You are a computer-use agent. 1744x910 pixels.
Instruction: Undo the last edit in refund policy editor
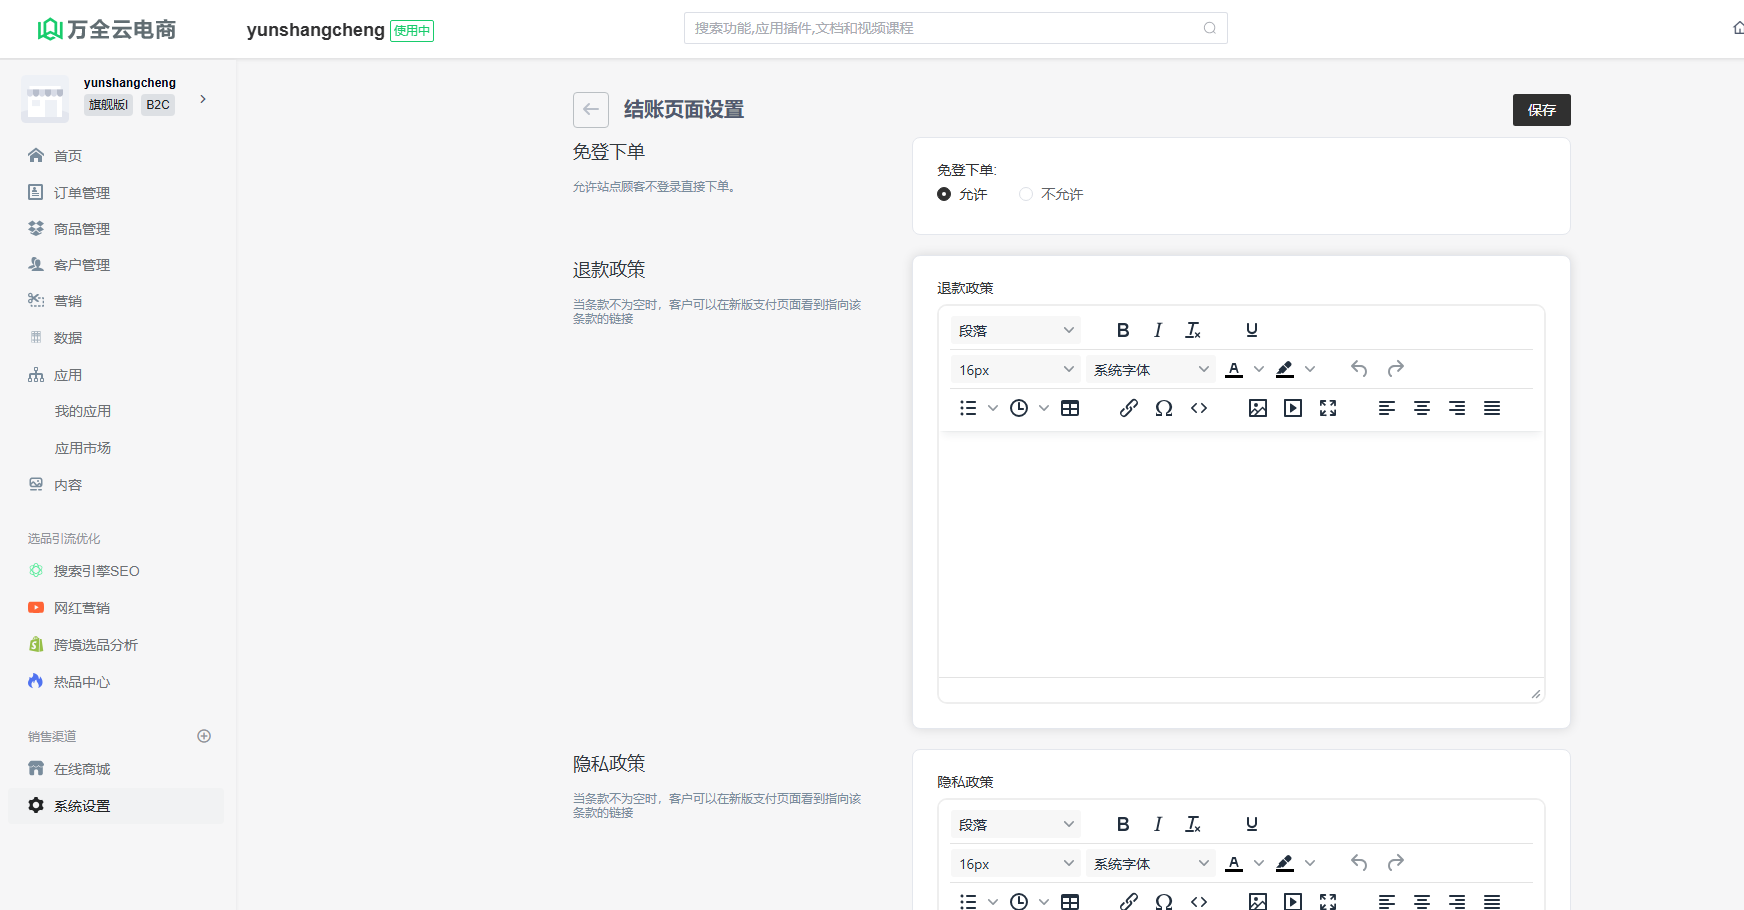click(x=1359, y=369)
